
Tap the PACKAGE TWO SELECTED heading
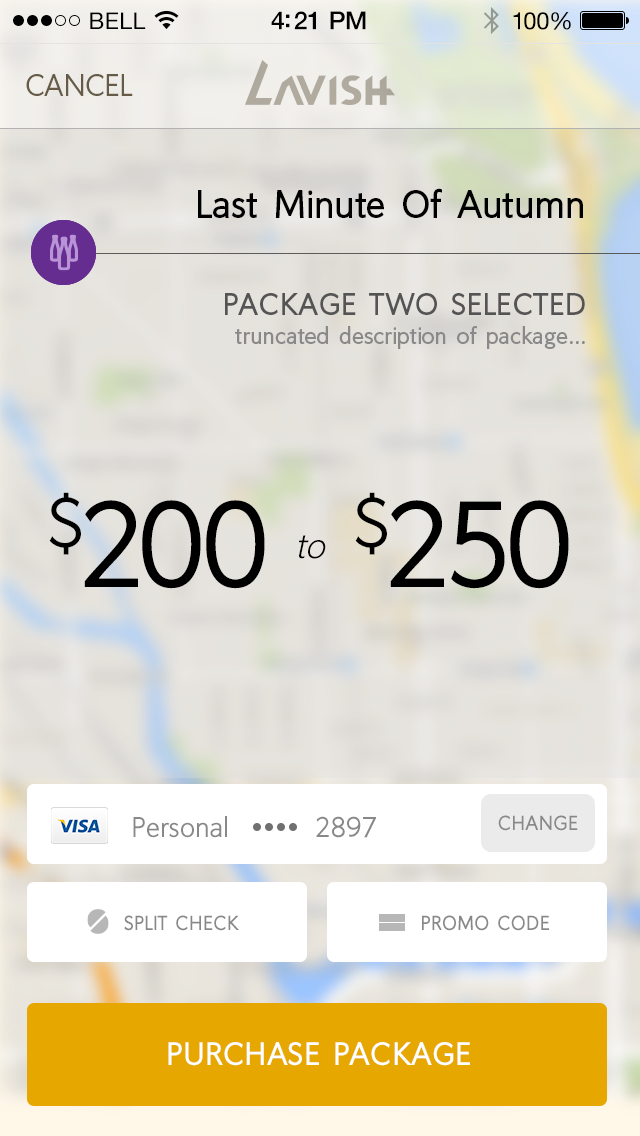tap(404, 304)
